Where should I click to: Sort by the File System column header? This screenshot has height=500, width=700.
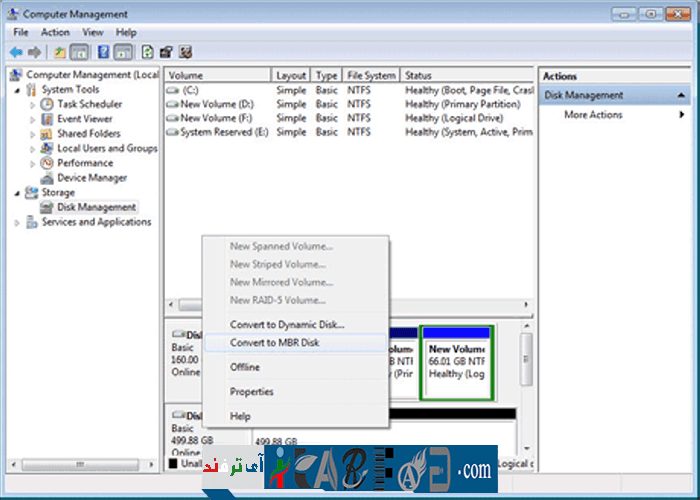pos(370,75)
